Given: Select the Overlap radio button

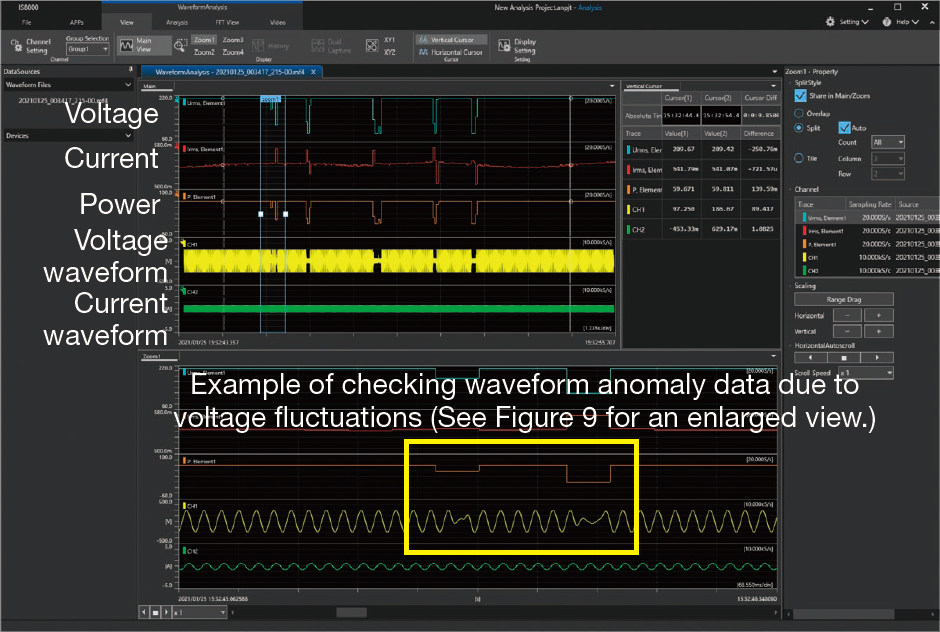Looking at the screenshot, I should 799,112.
